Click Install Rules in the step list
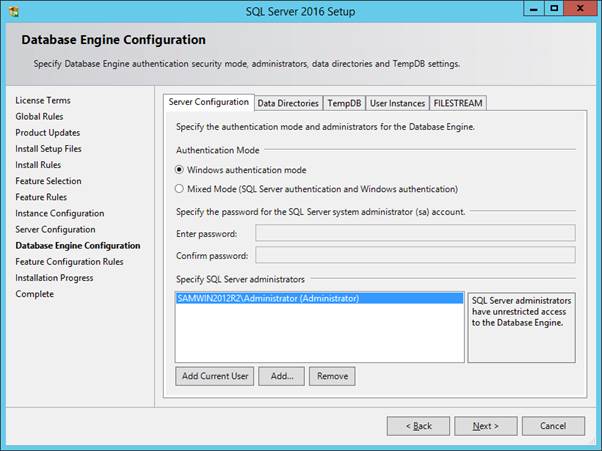602x451 pixels. (x=38, y=165)
